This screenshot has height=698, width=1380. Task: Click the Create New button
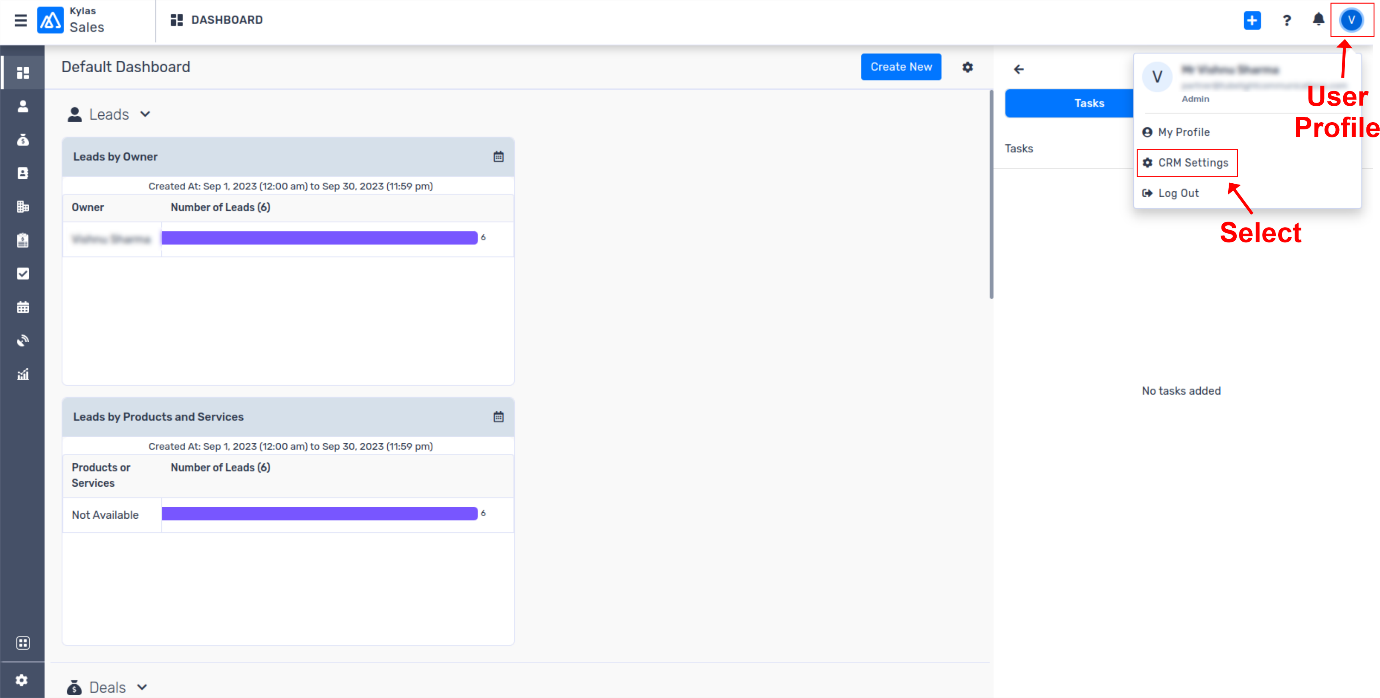pos(900,67)
